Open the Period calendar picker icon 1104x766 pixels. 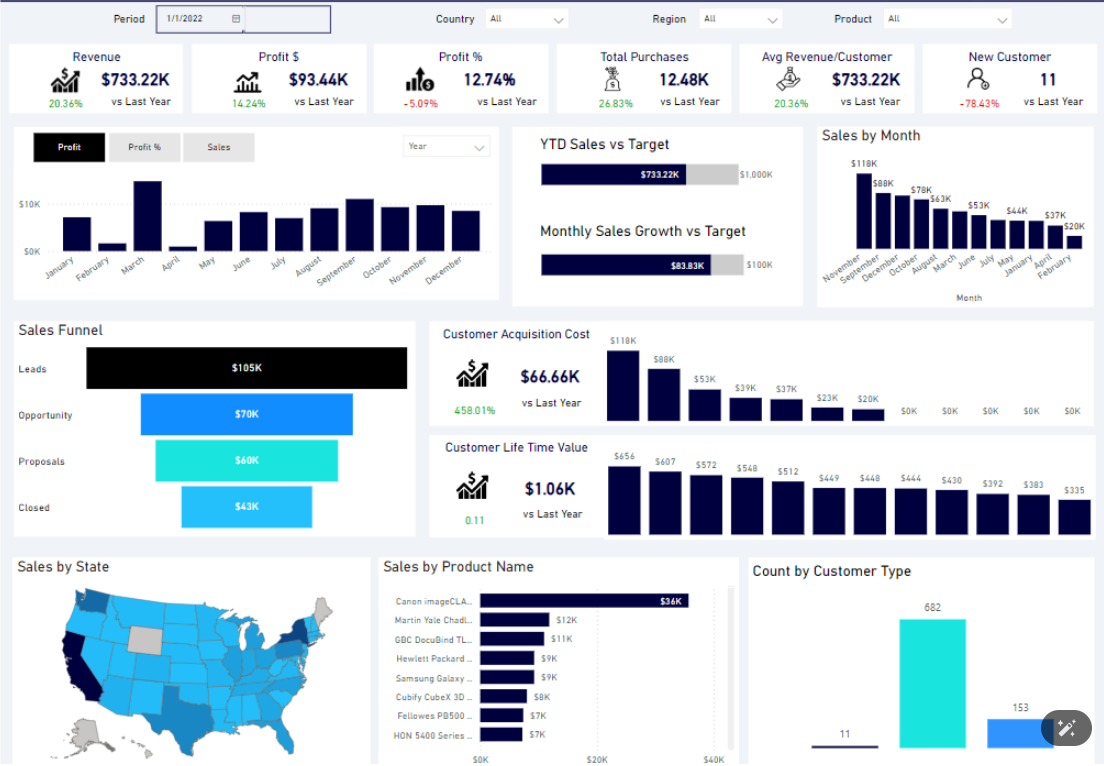point(236,19)
